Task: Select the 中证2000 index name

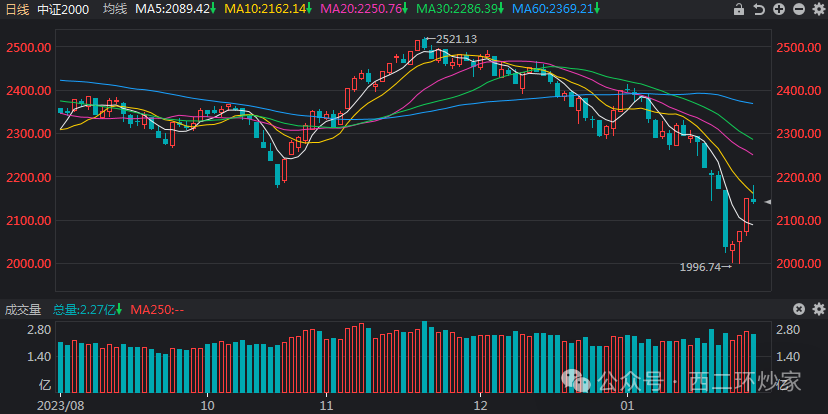Action: [66, 9]
